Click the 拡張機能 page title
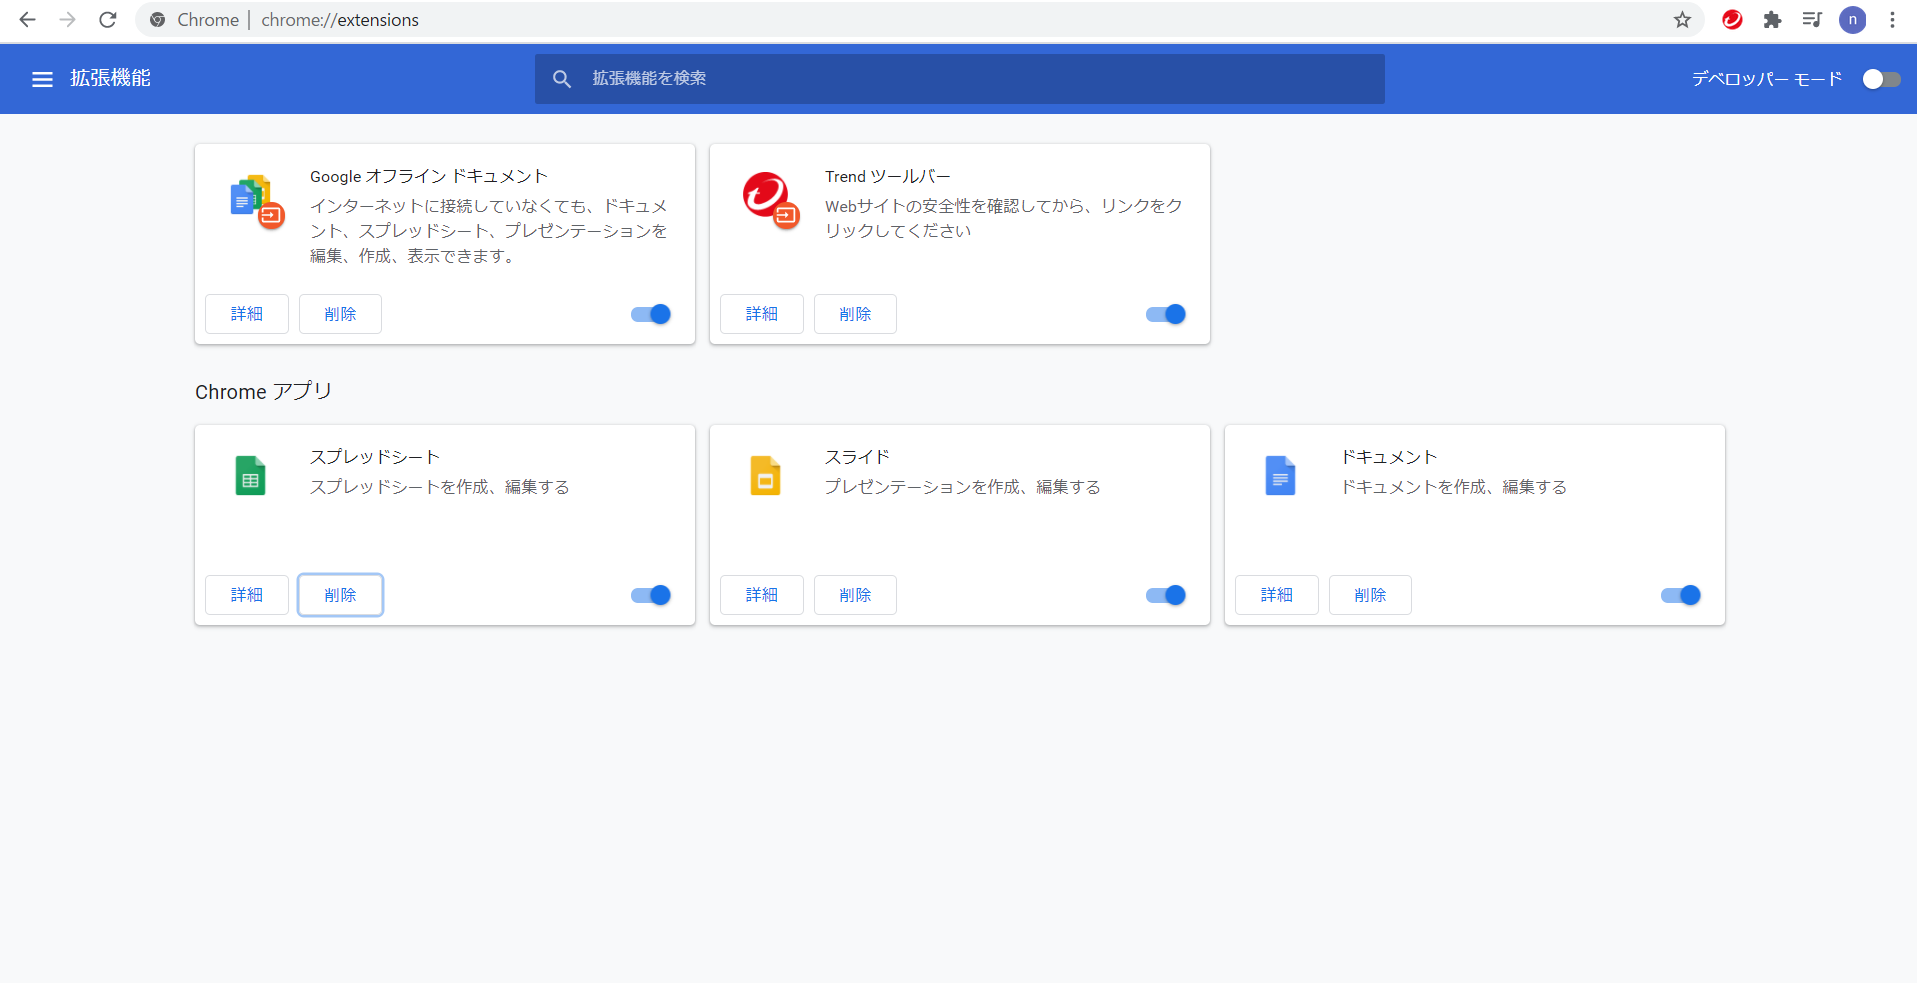Screen dimensions: 1917x983 click(110, 78)
